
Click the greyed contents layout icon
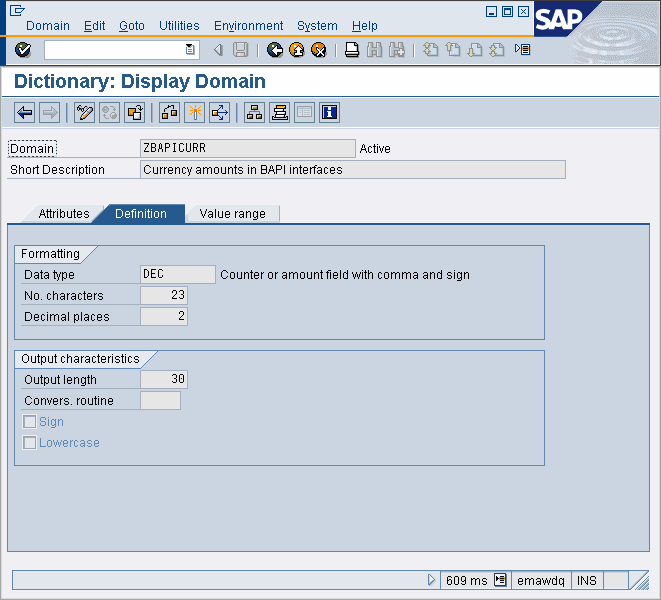(x=304, y=113)
